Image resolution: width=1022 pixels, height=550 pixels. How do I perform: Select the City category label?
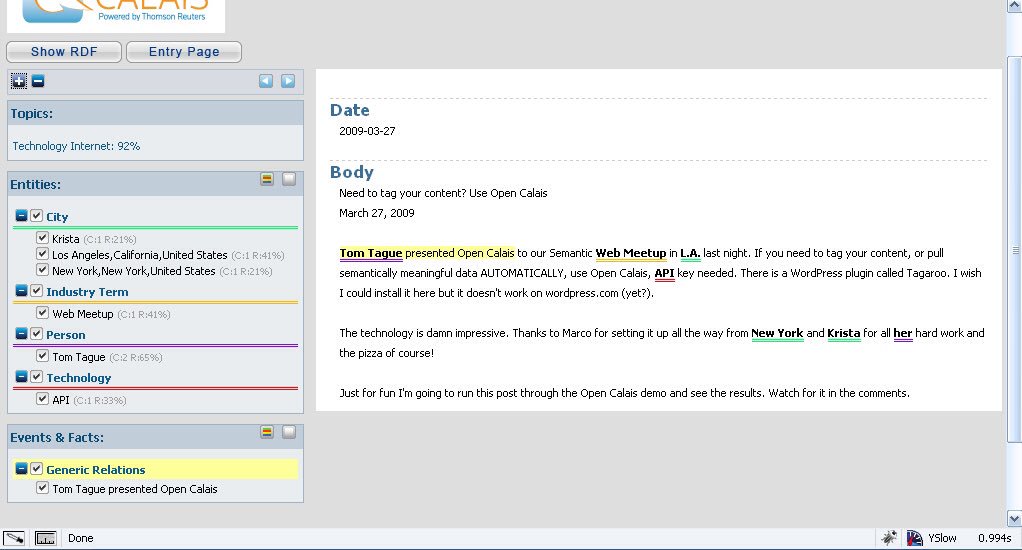57,217
